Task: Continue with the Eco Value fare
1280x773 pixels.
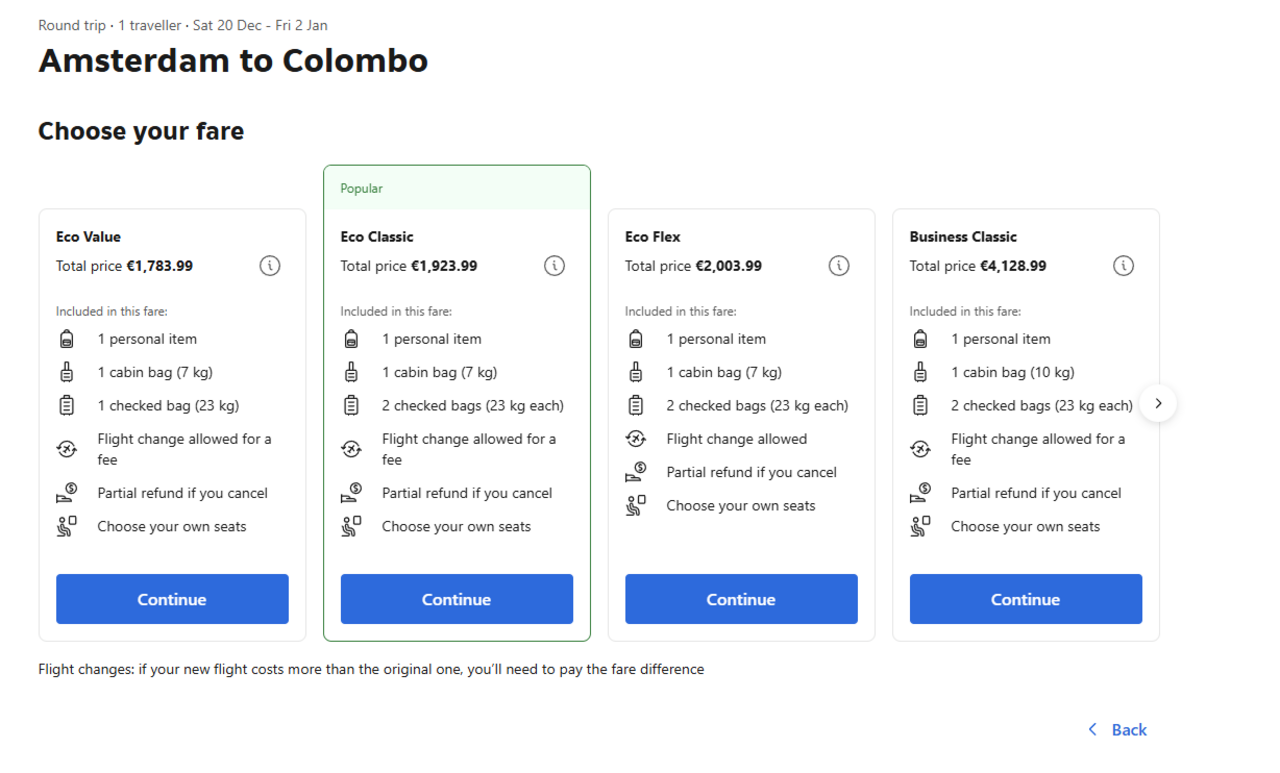Action: tap(172, 599)
